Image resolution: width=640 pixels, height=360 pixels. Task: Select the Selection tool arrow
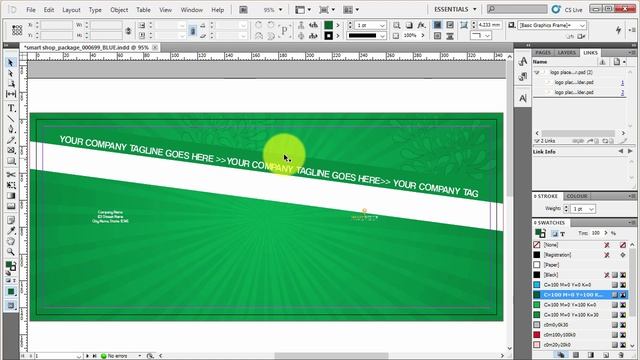click(x=11, y=62)
